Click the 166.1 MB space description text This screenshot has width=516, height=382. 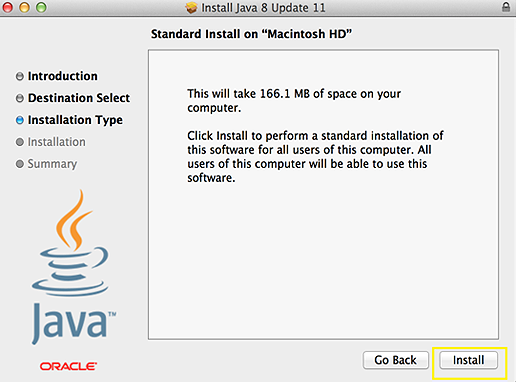294,101
